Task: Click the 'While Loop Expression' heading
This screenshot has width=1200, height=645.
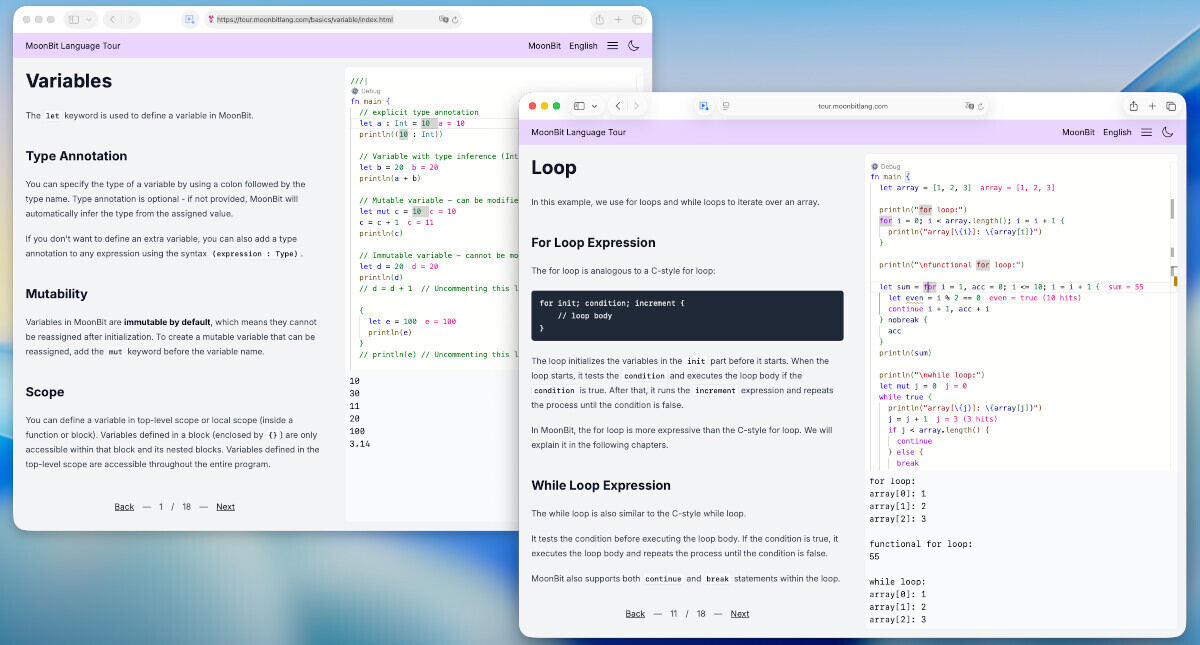Action: 601,485
